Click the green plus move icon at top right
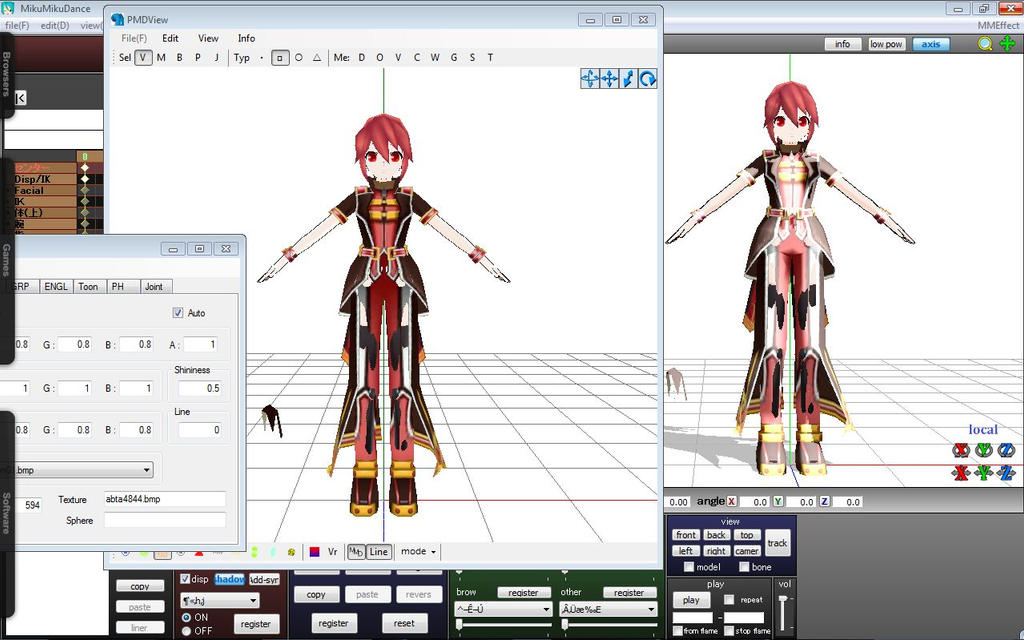 [1007, 44]
